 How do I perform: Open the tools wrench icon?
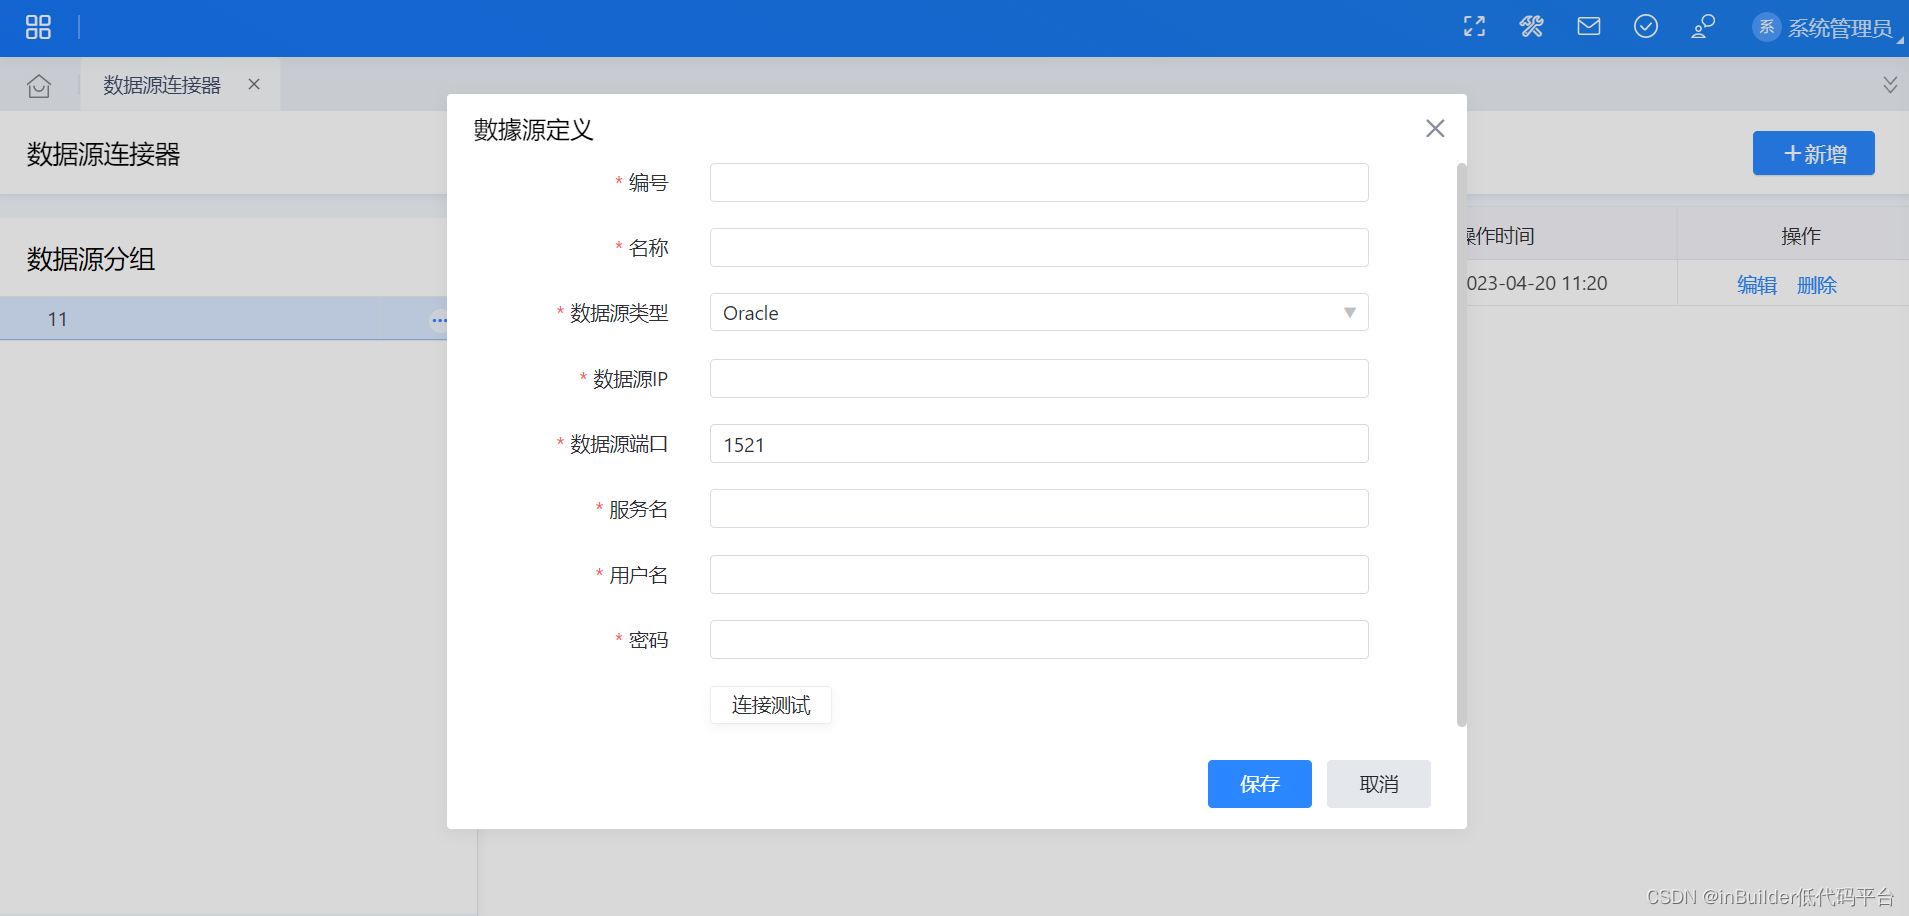point(1531,27)
